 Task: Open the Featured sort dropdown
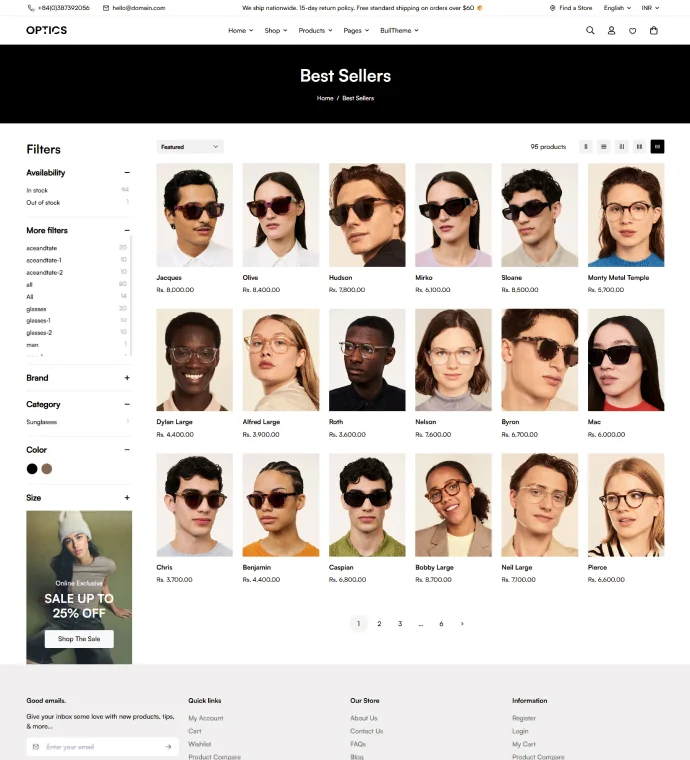point(190,146)
